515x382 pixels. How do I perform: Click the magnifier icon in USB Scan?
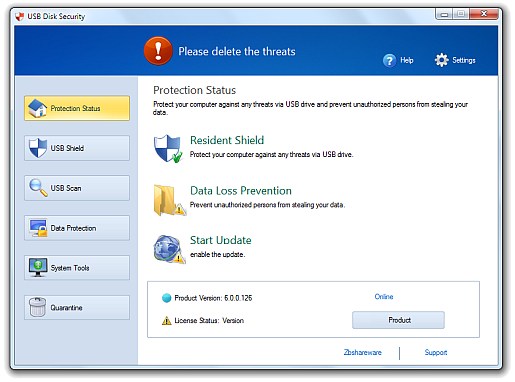pos(38,188)
